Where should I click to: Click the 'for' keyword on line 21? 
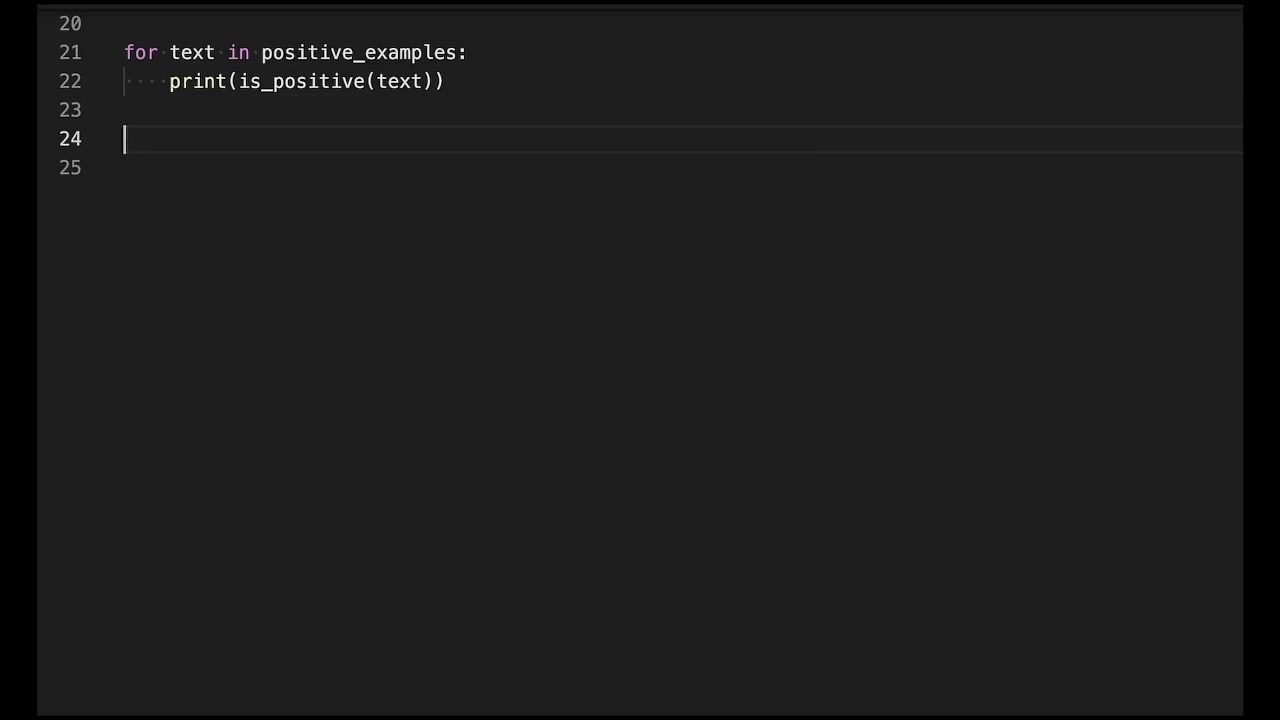coord(140,52)
